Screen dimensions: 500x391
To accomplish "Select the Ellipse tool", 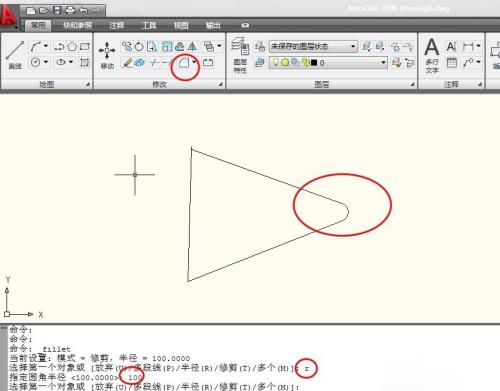I will pyautogui.click(x=61, y=62).
